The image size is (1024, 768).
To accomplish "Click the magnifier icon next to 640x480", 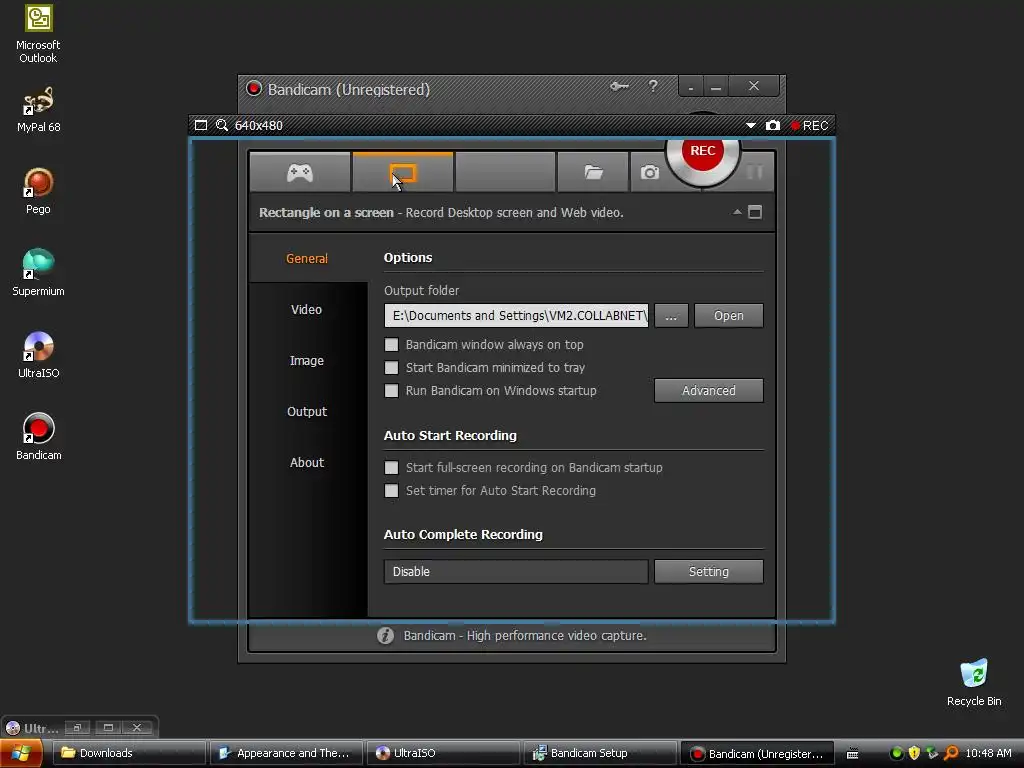I will [x=222, y=125].
